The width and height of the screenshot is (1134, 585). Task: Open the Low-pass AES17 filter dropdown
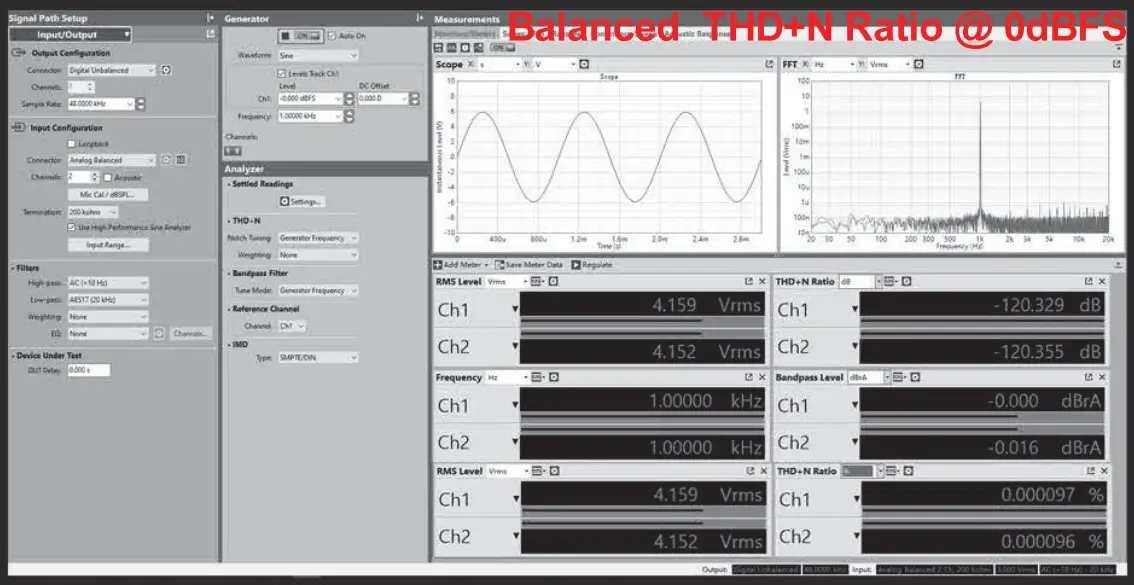coord(108,299)
